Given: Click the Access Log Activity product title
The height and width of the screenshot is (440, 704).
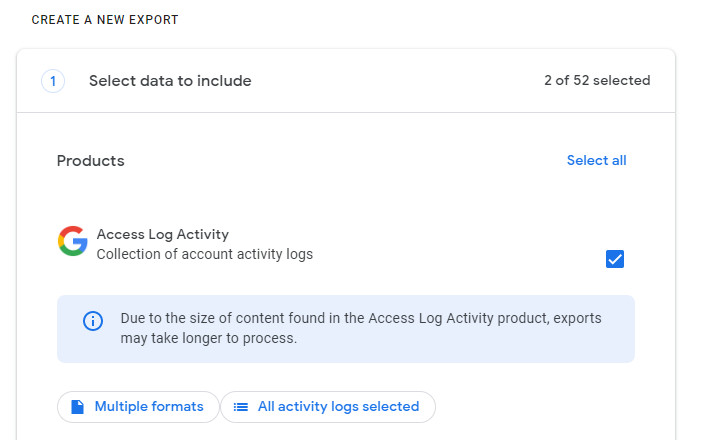Looking at the screenshot, I should tap(163, 234).
